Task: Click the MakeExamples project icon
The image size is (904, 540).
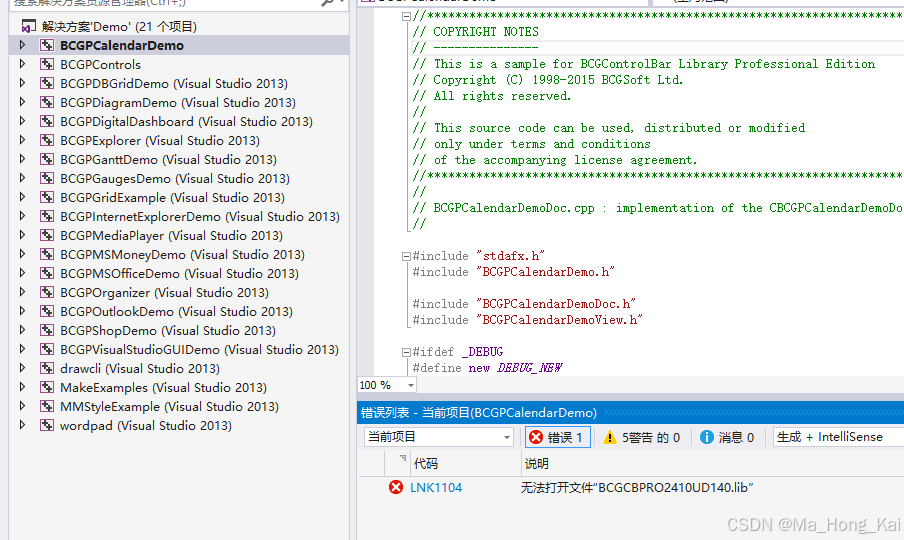Action: click(47, 387)
